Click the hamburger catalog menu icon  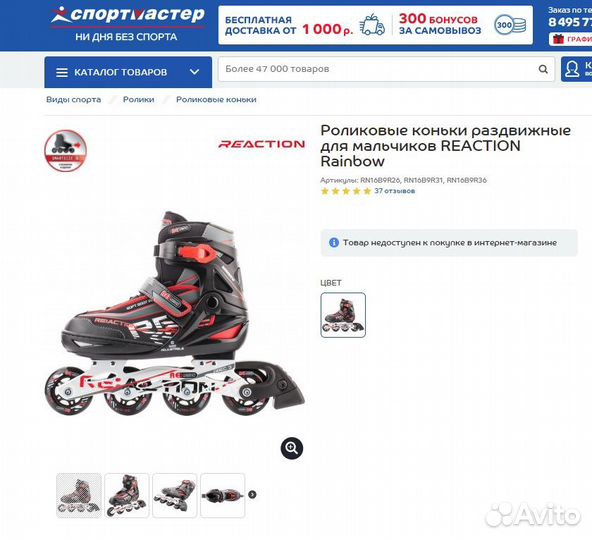click(x=62, y=73)
